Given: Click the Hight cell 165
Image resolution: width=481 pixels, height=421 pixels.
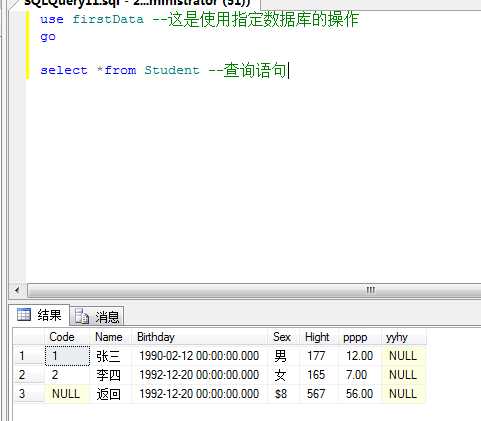Looking at the screenshot, I should pyautogui.click(x=319, y=375).
